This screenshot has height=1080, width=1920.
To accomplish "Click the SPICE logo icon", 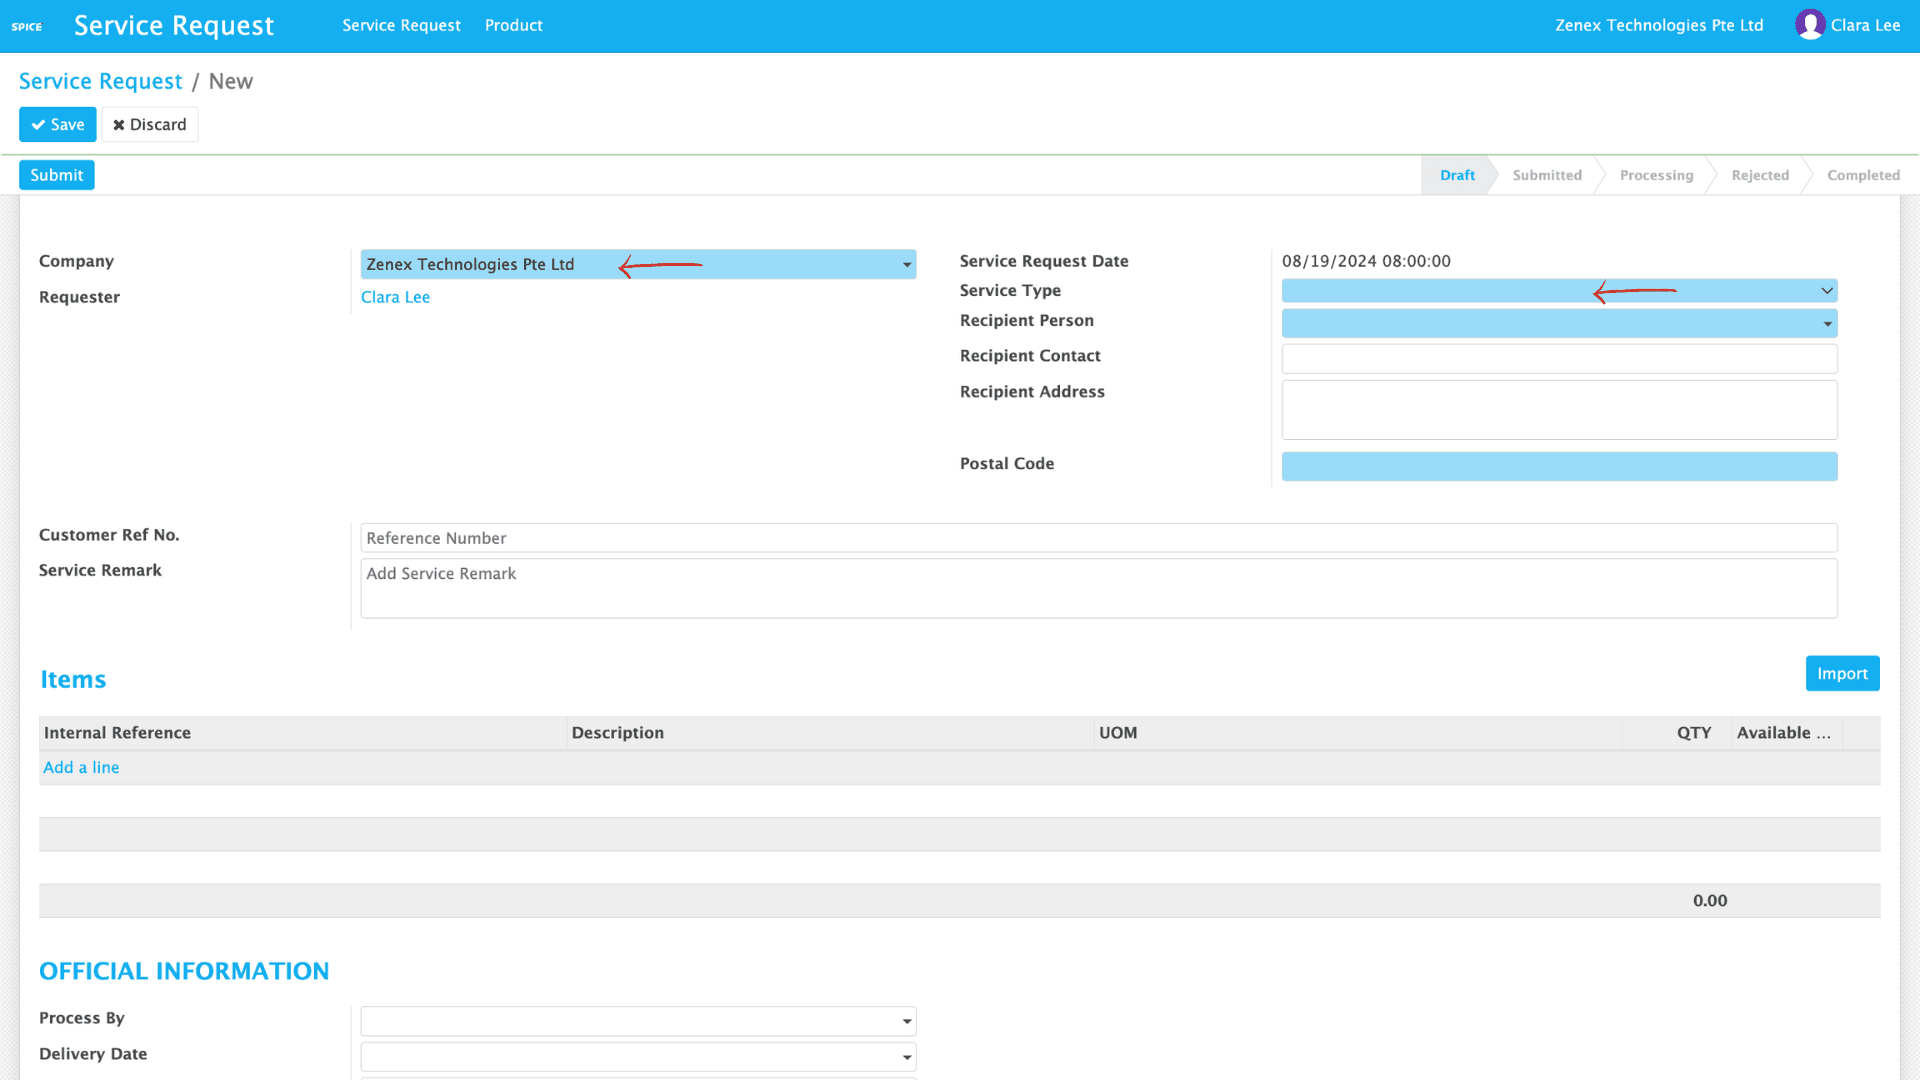I will tap(27, 25).
